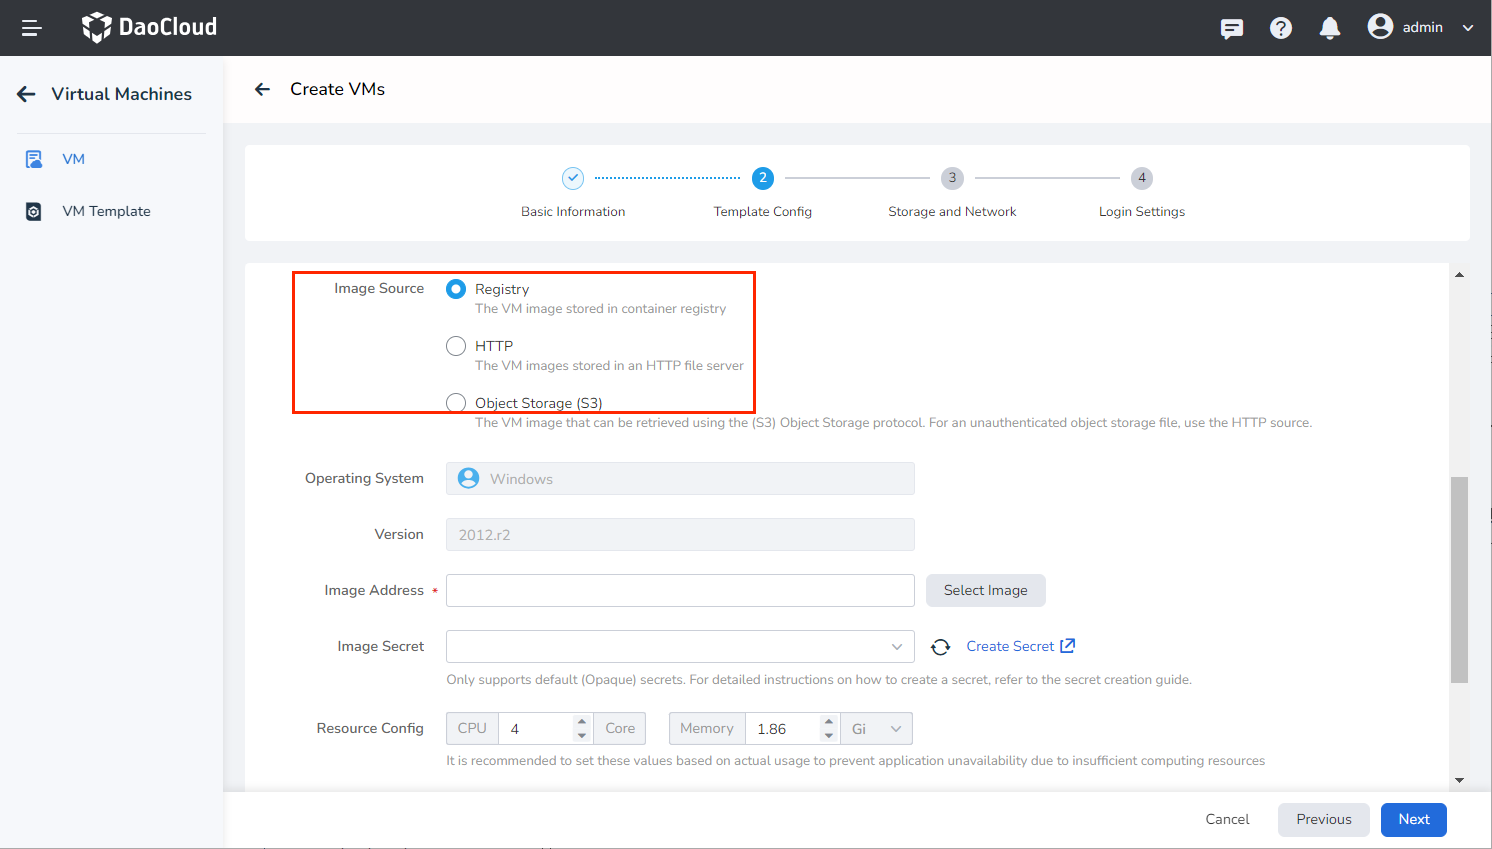Open the chat messages icon

(x=1231, y=27)
